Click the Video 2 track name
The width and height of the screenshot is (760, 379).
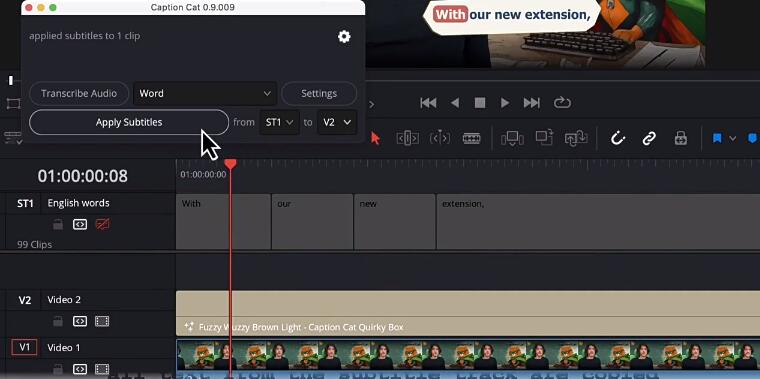[x=64, y=300]
